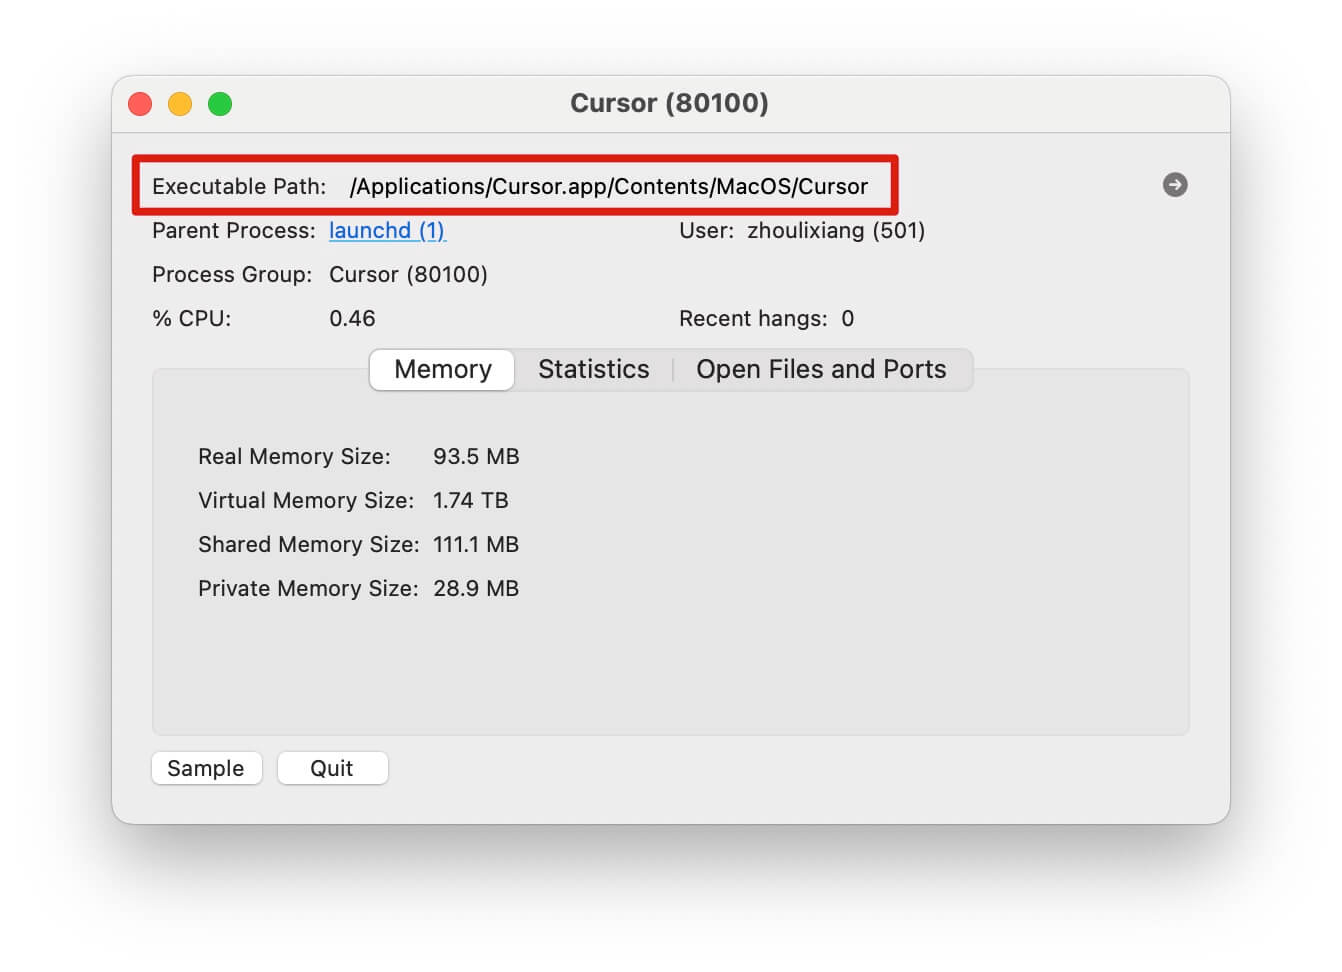Click the % CPU value 0.46

(x=352, y=319)
